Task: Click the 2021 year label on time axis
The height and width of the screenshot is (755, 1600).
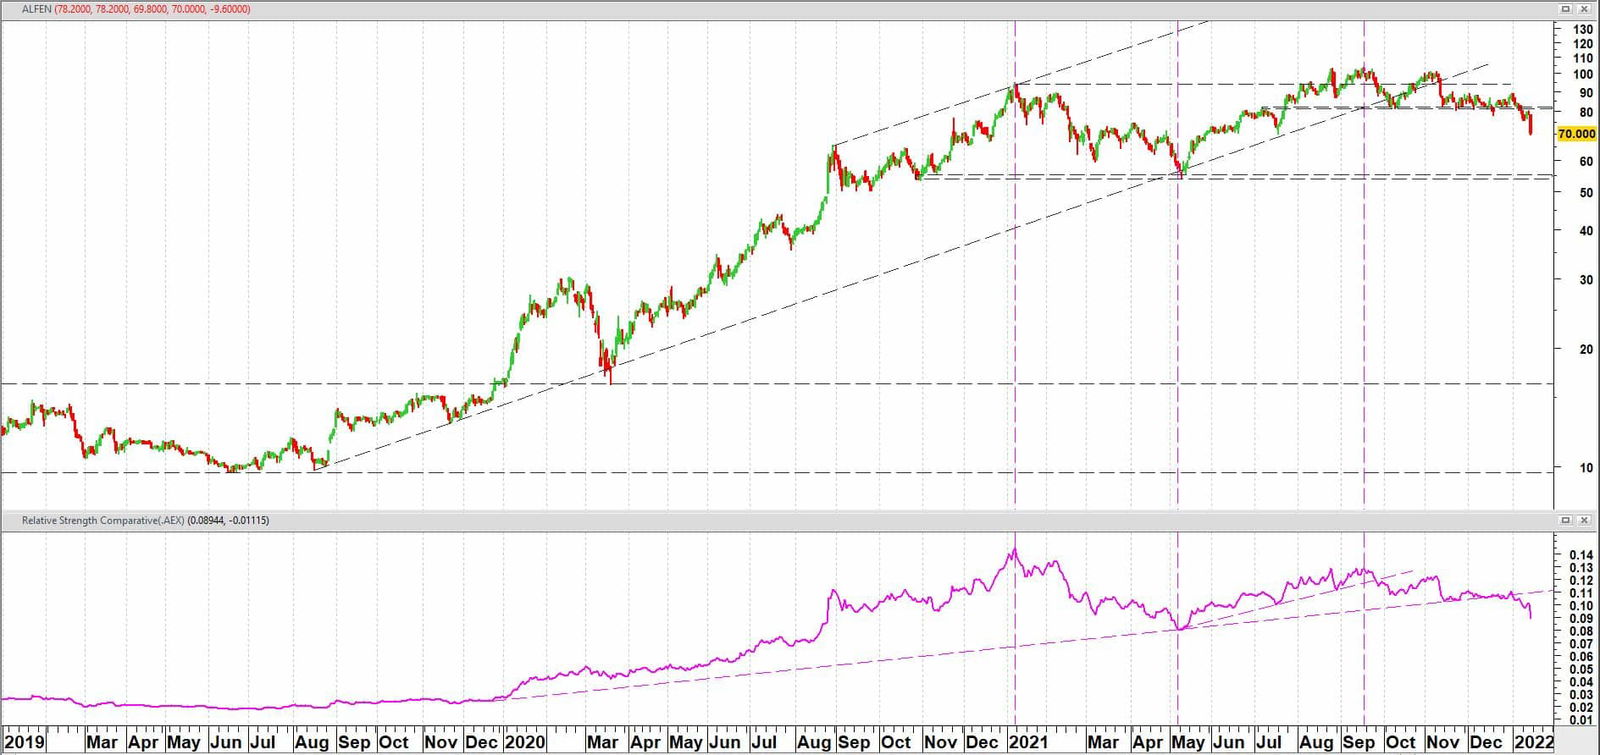Action: pyautogui.click(x=1028, y=742)
